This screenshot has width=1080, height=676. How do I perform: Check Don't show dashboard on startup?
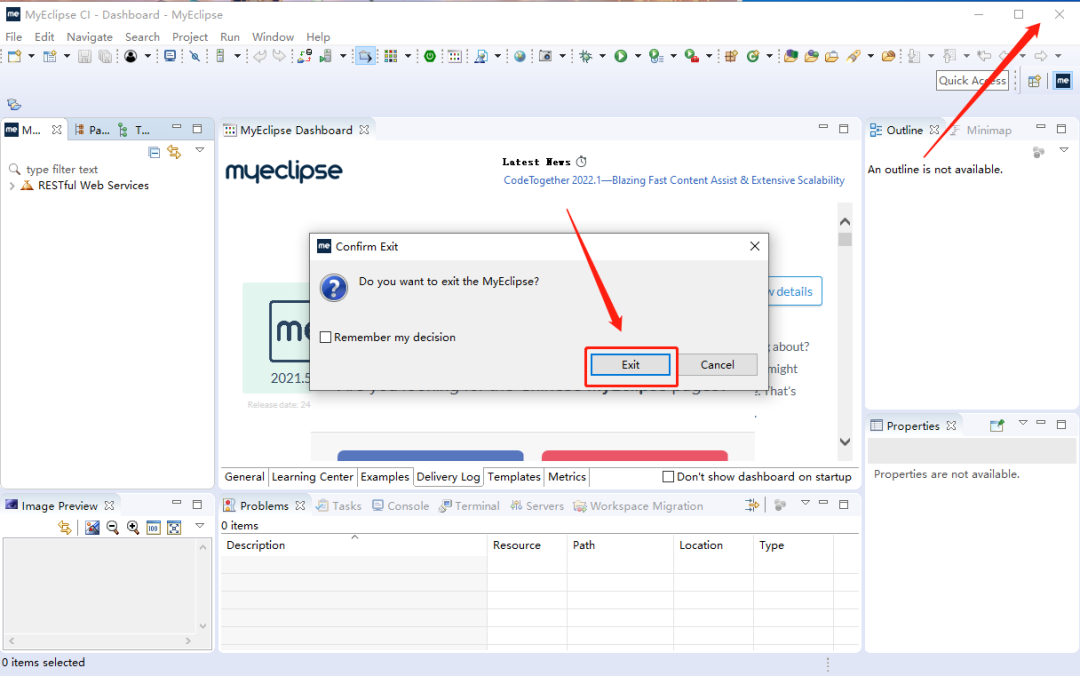[x=667, y=476]
